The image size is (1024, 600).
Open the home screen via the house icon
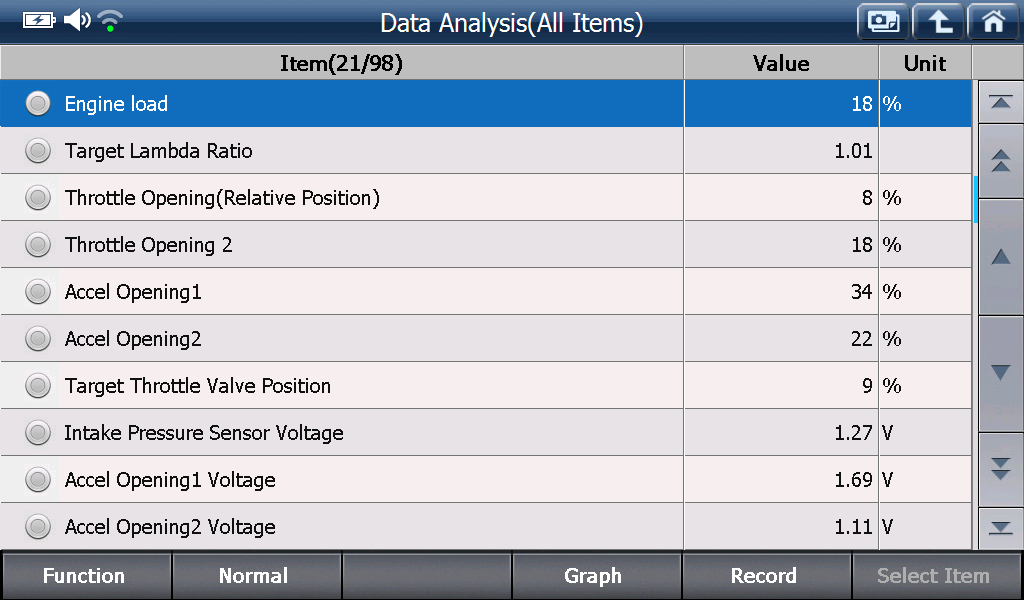pos(993,22)
